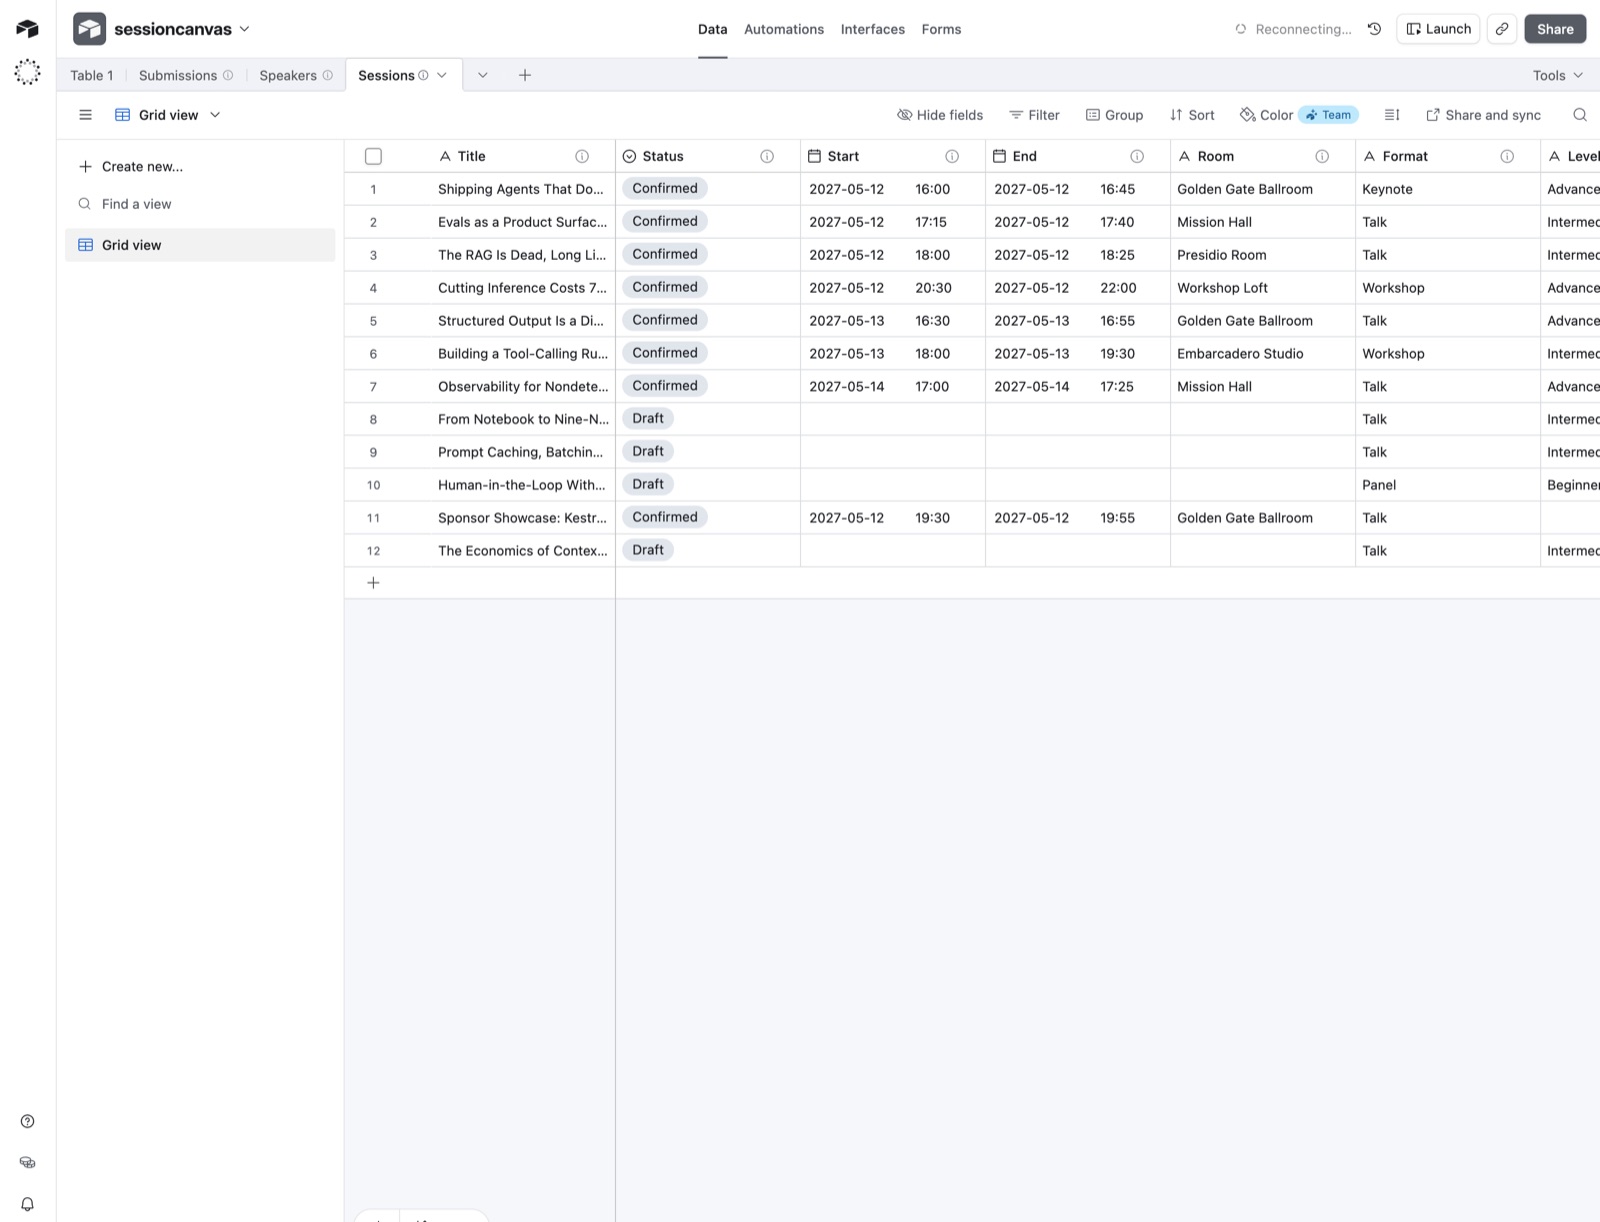The height and width of the screenshot is (1222, 1600).
Task: Select cell 'Keynote' in Format column
Action: [x=1447, y=189]
